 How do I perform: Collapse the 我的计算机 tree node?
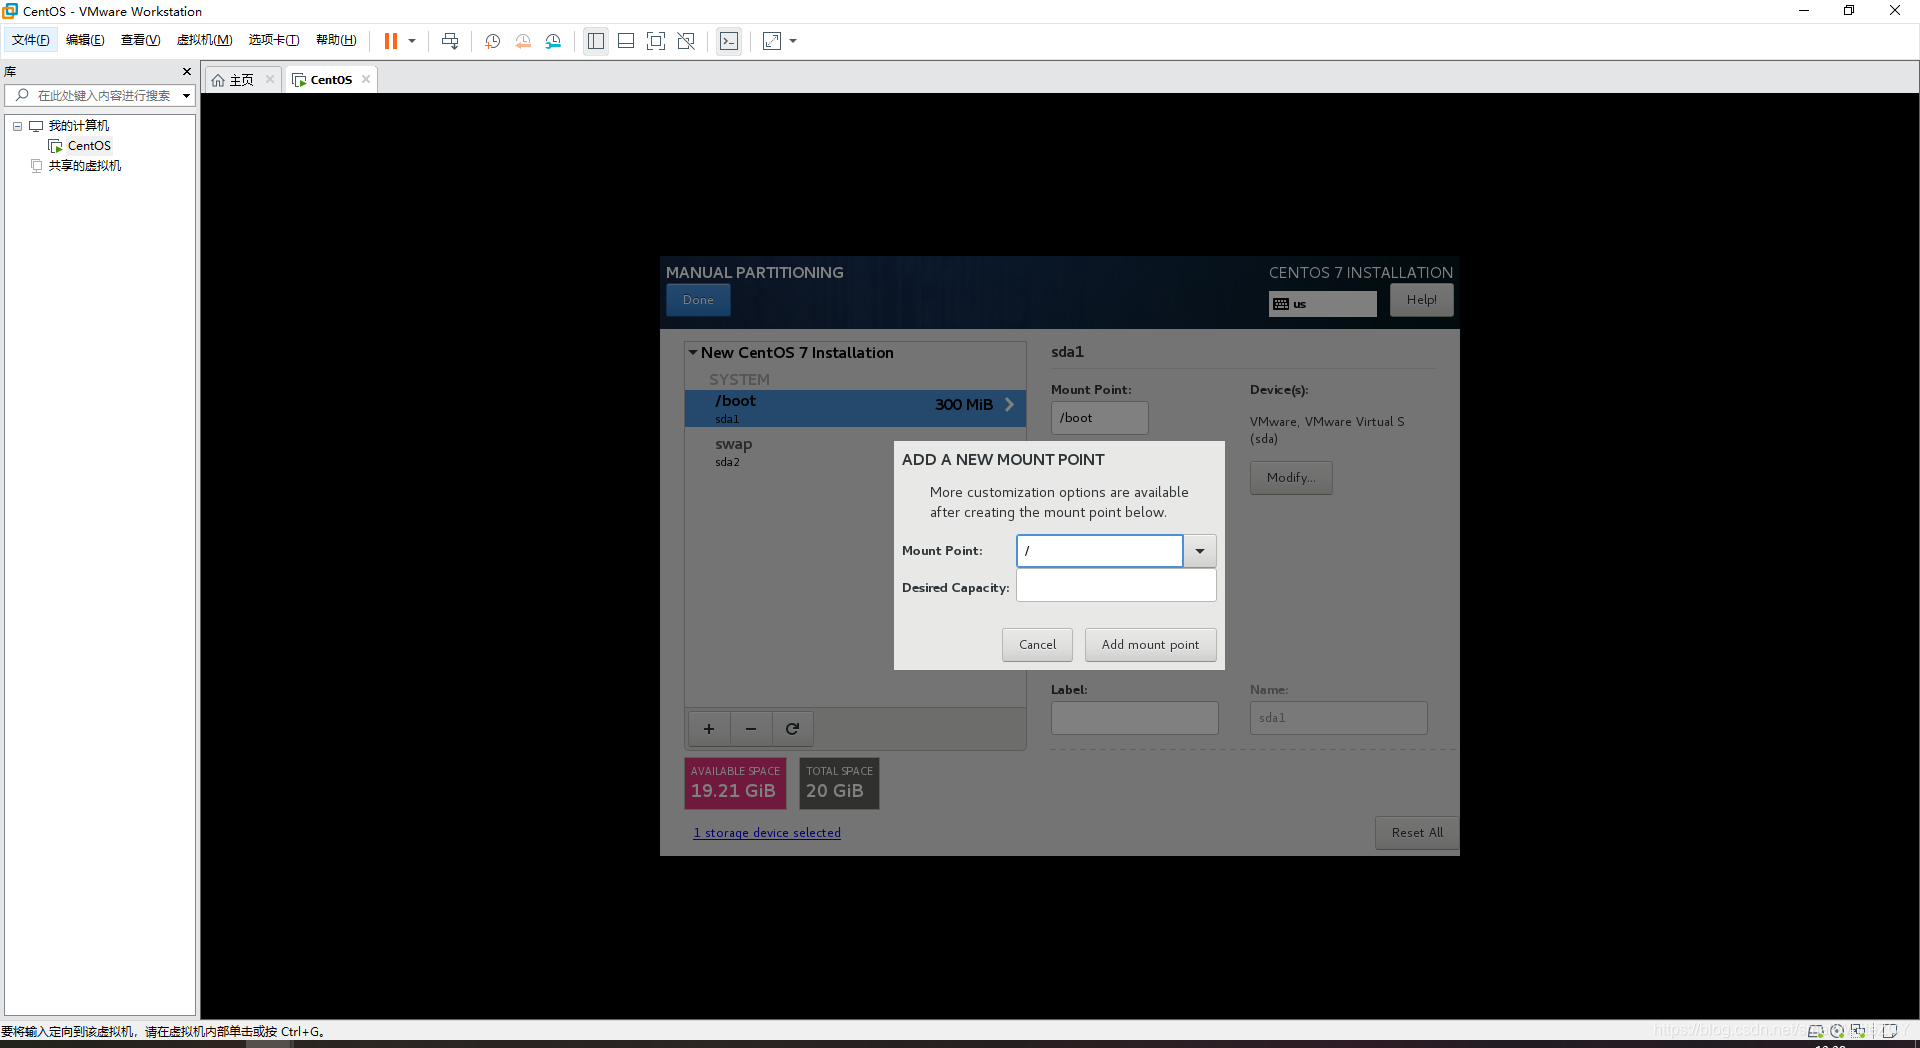17,126
